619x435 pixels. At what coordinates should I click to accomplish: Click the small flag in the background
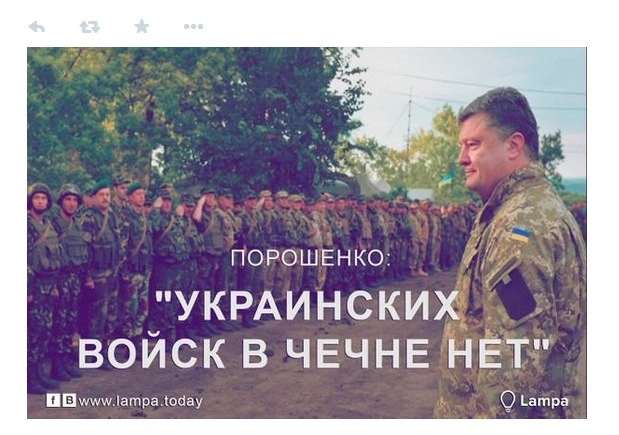[x=446, y=179]
